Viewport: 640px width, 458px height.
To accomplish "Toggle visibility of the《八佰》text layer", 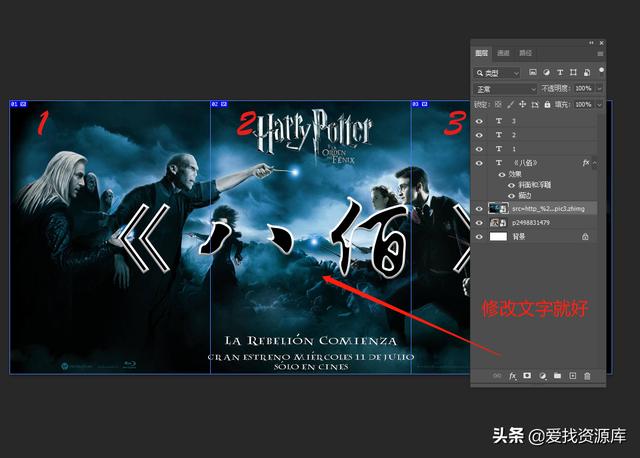I will tap(480, 163).
